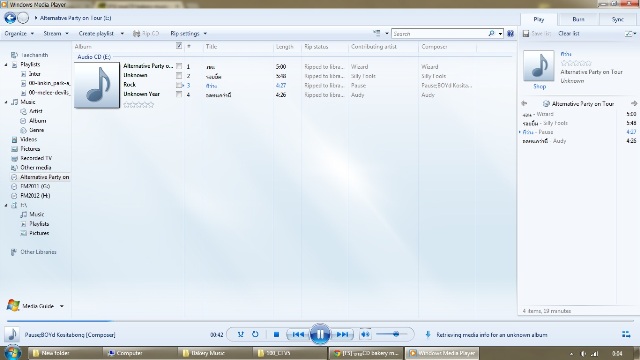640x360 pixels.
Task: Sort by Contributing artist column header
Action: (373, 47)
